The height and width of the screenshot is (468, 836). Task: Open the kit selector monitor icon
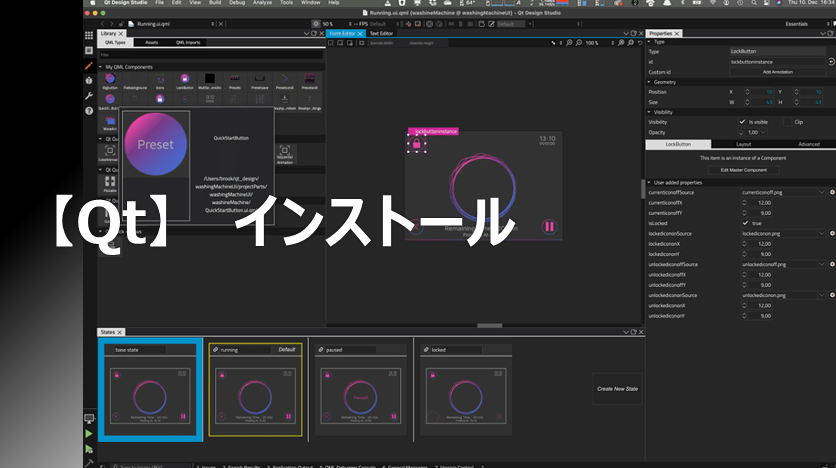click(x=89, y=418)
